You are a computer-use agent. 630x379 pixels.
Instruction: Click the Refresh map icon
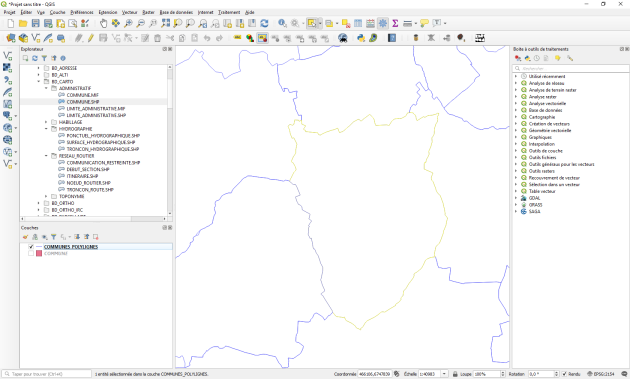pos(264,23)
